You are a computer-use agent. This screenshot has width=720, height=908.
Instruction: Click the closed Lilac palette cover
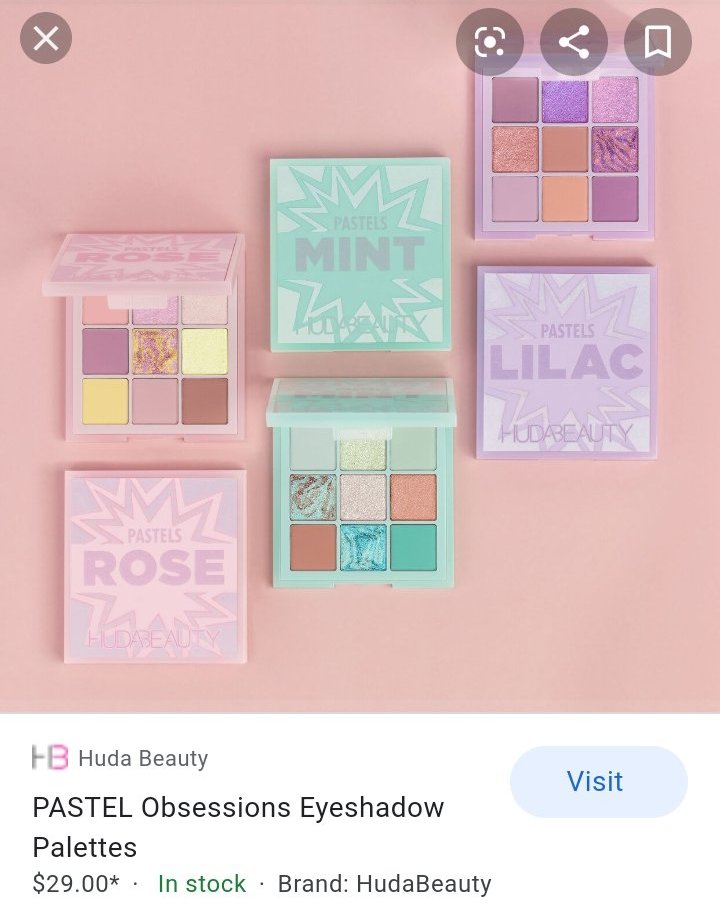(x=567, y=363)
